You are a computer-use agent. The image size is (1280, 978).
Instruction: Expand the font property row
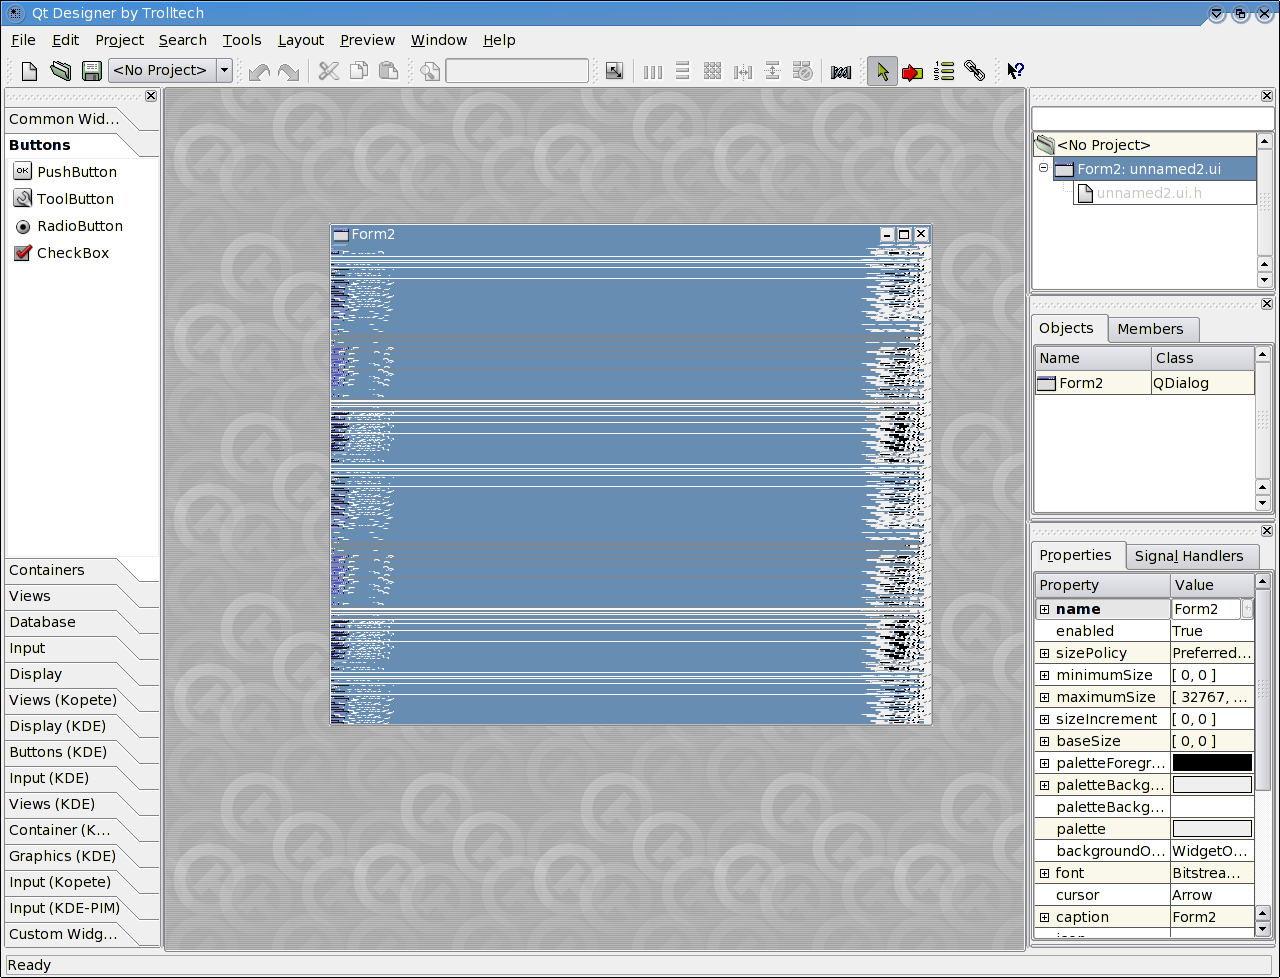click(1044, 873)
